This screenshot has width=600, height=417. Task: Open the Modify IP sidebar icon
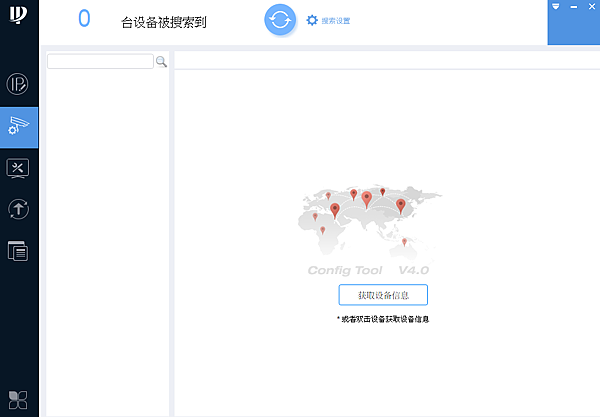pyautogui.click(x=18, y=84)
